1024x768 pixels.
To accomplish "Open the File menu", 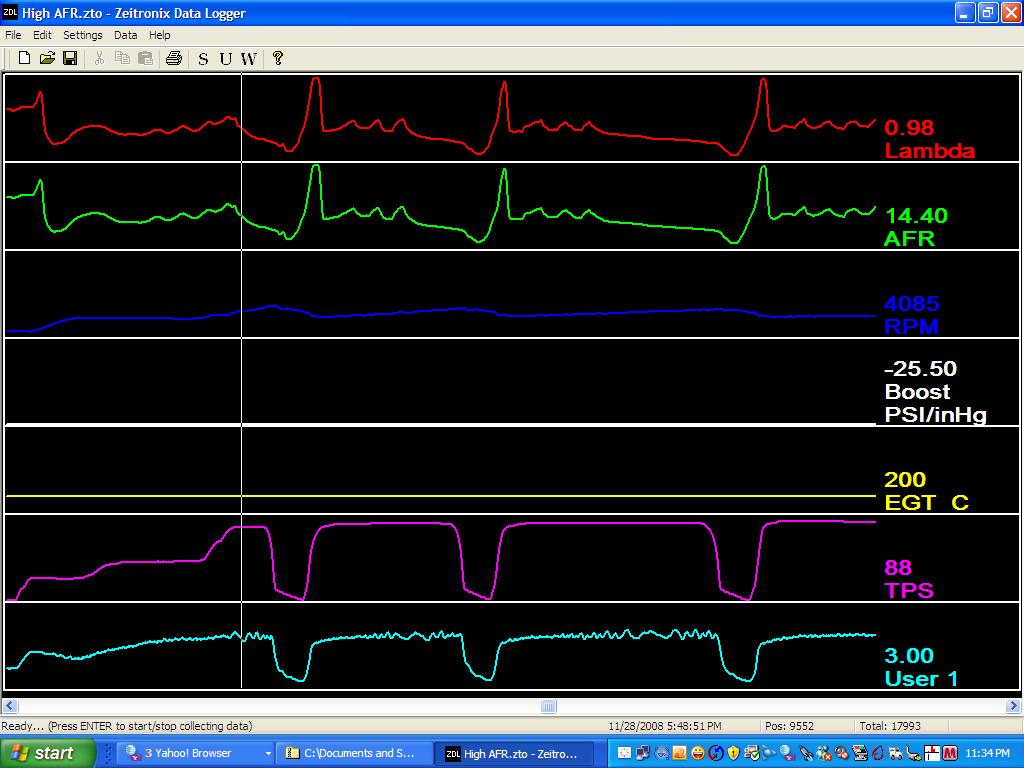I will (13, 35).
